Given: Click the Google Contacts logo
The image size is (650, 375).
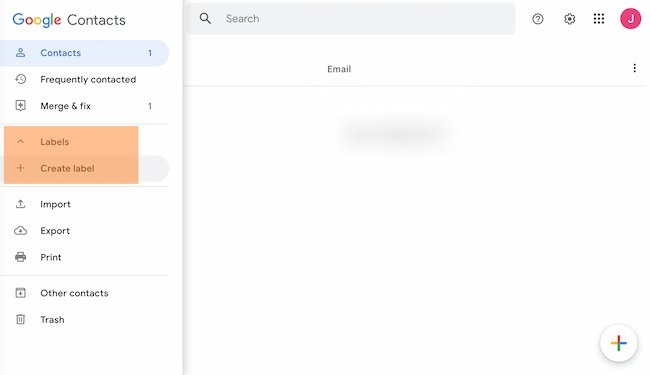Looking at the screenshot, I should (x=69, y=19).
